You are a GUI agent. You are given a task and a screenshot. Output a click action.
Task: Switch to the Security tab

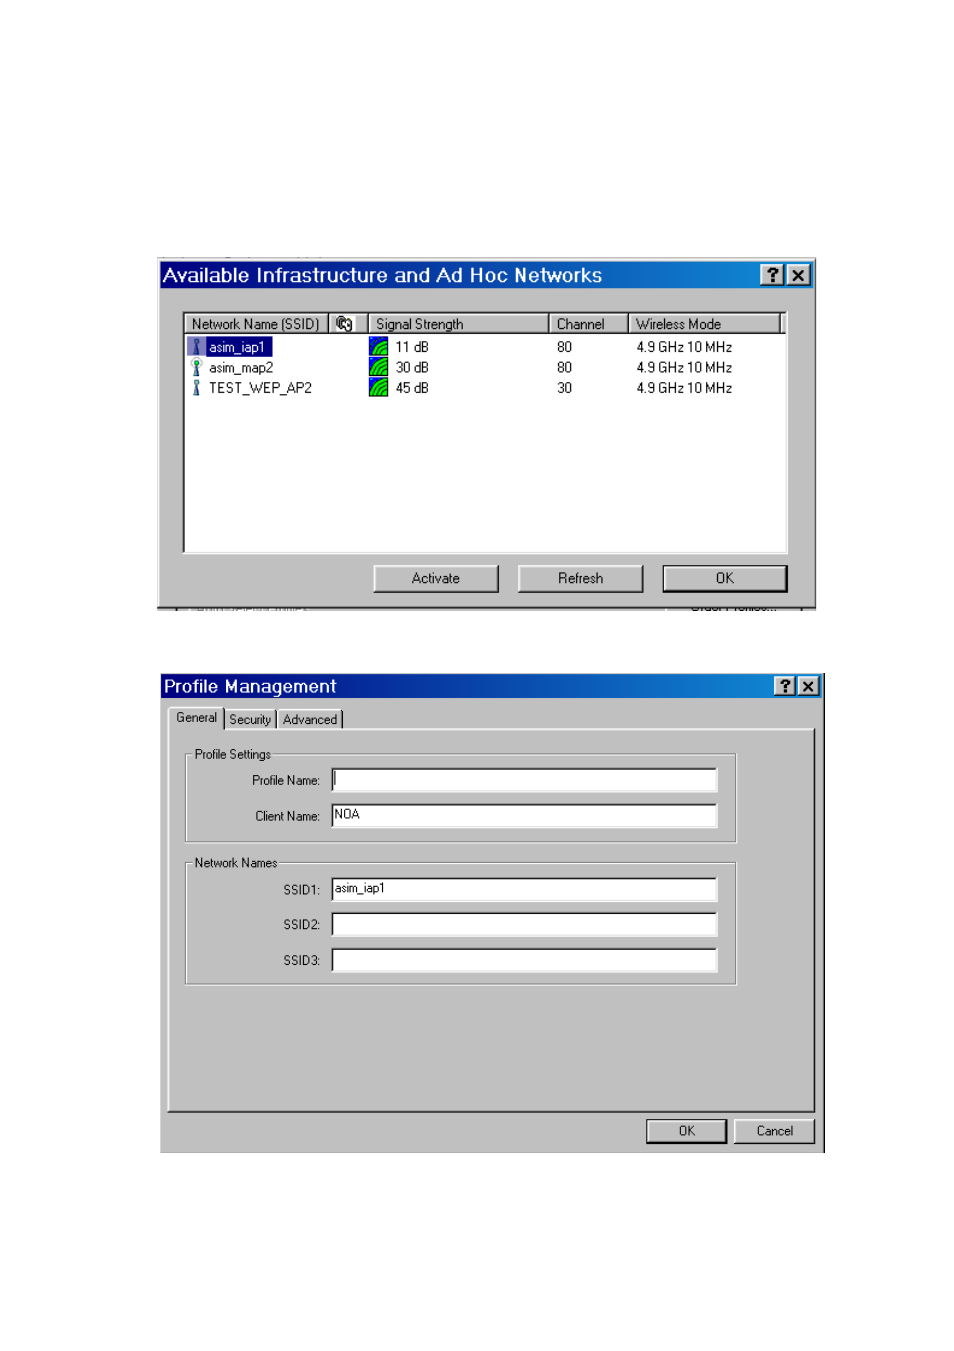click(250, 720)
